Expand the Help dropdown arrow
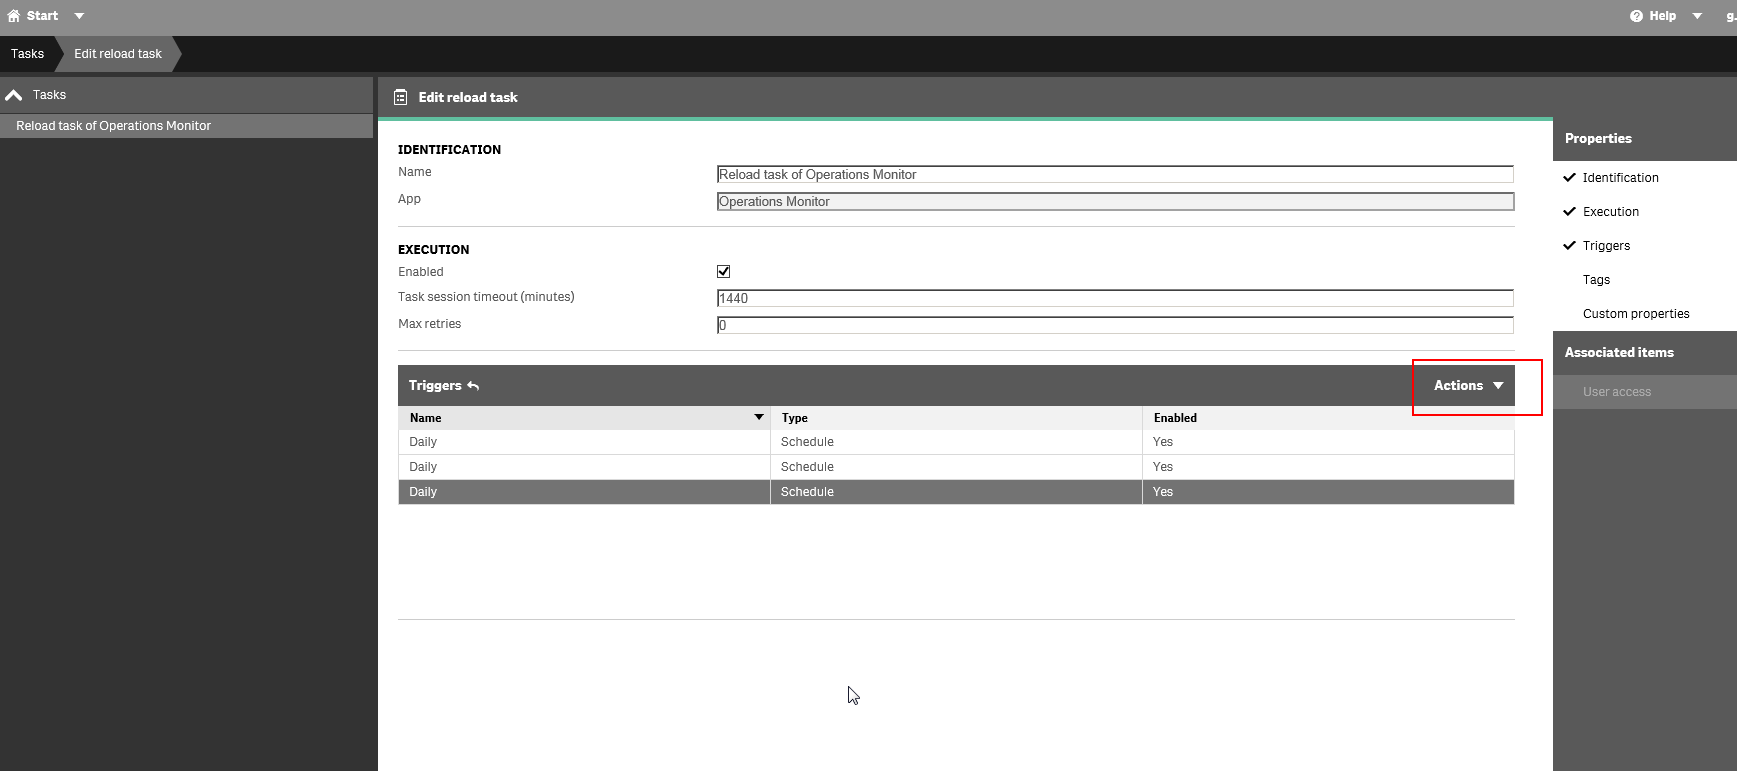The width and height of the screenshot is (1737, 771). pyautogui.click(x=1697, y=16)
